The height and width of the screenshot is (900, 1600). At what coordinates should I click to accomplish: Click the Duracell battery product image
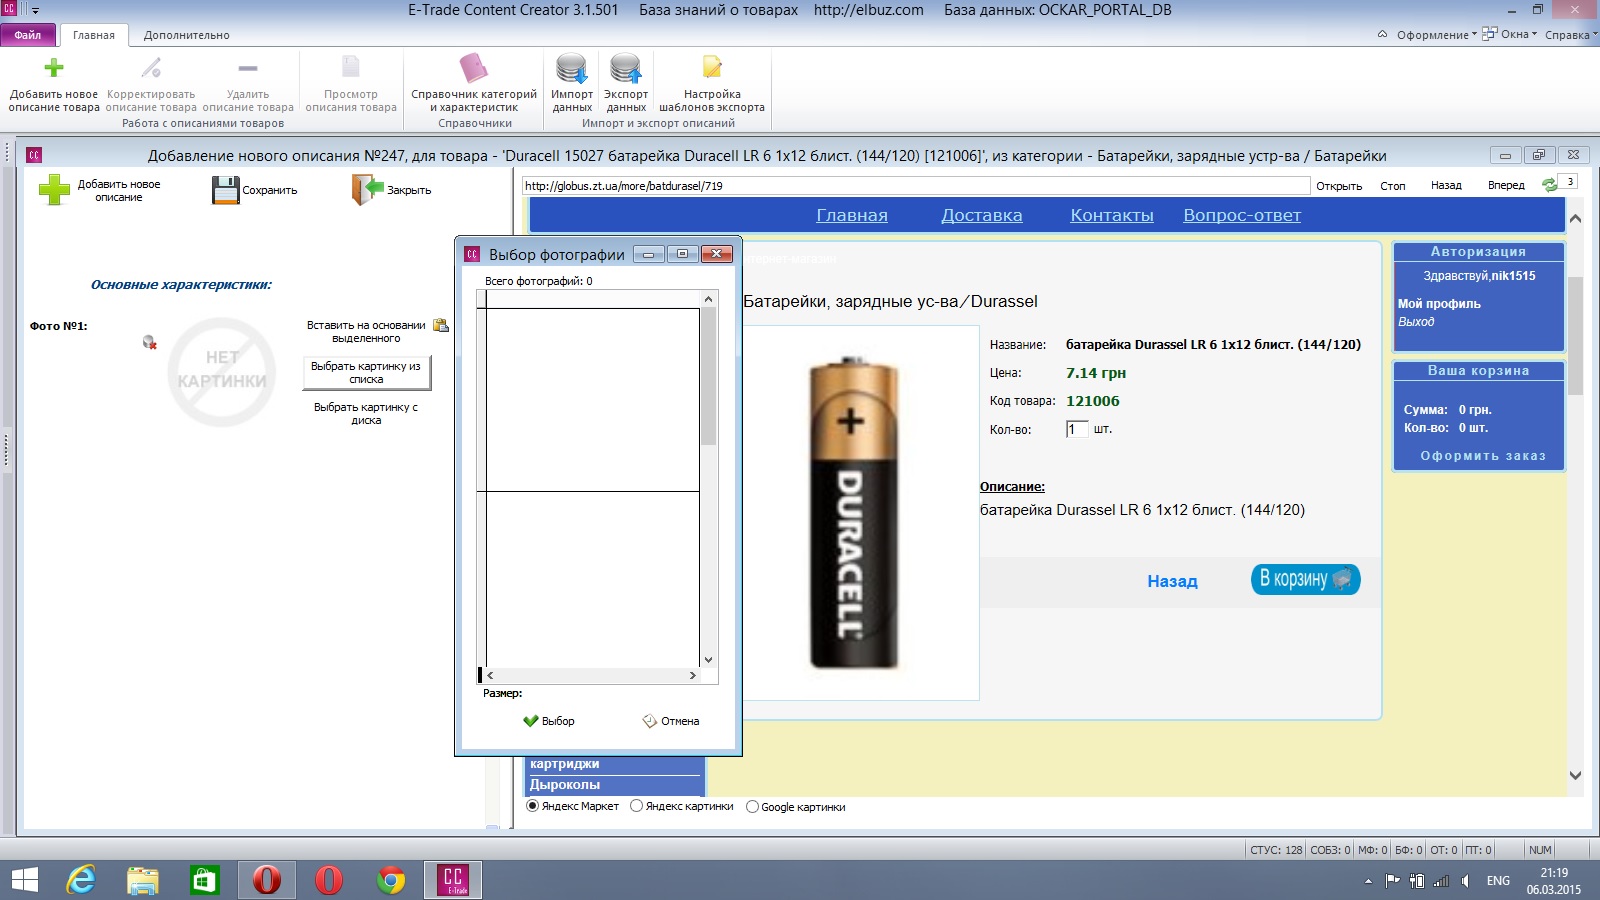(853, 513)
